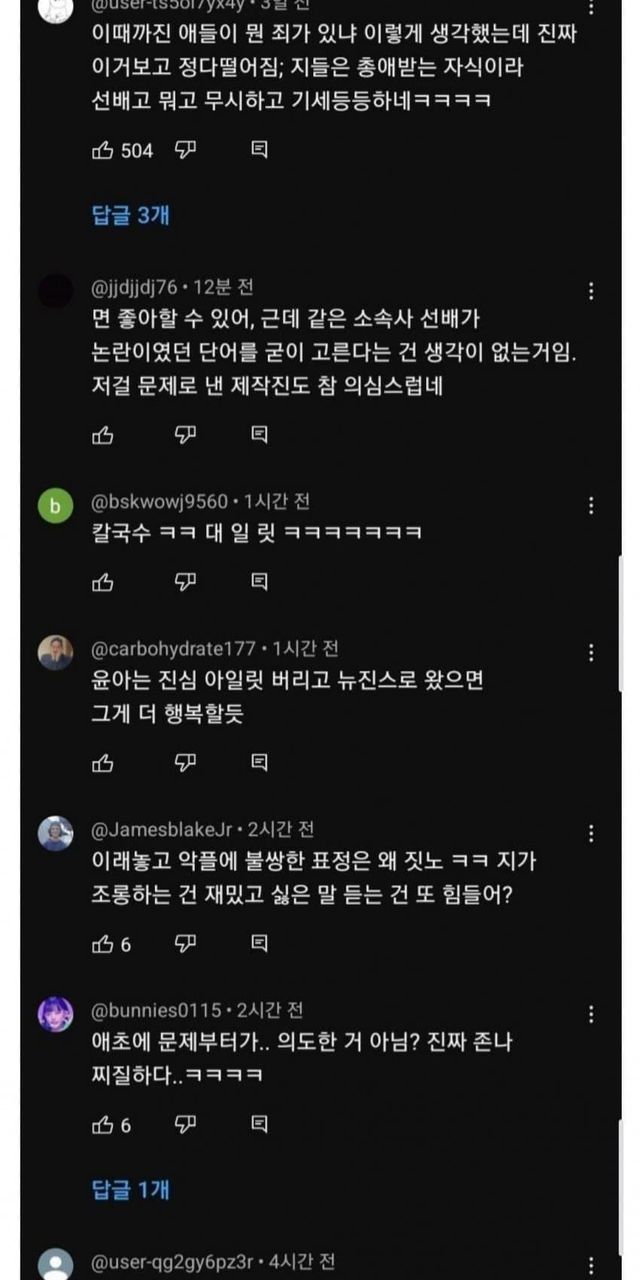The width and height of the screenshot is (640, 1280).
Task: Click the green 'b' profile avatar
Action: (55, 507)
